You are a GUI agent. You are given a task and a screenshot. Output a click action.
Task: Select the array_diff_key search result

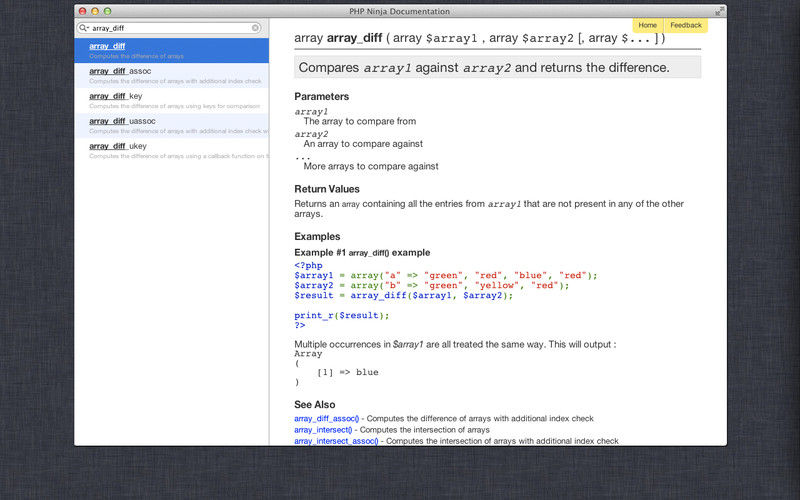171,101
